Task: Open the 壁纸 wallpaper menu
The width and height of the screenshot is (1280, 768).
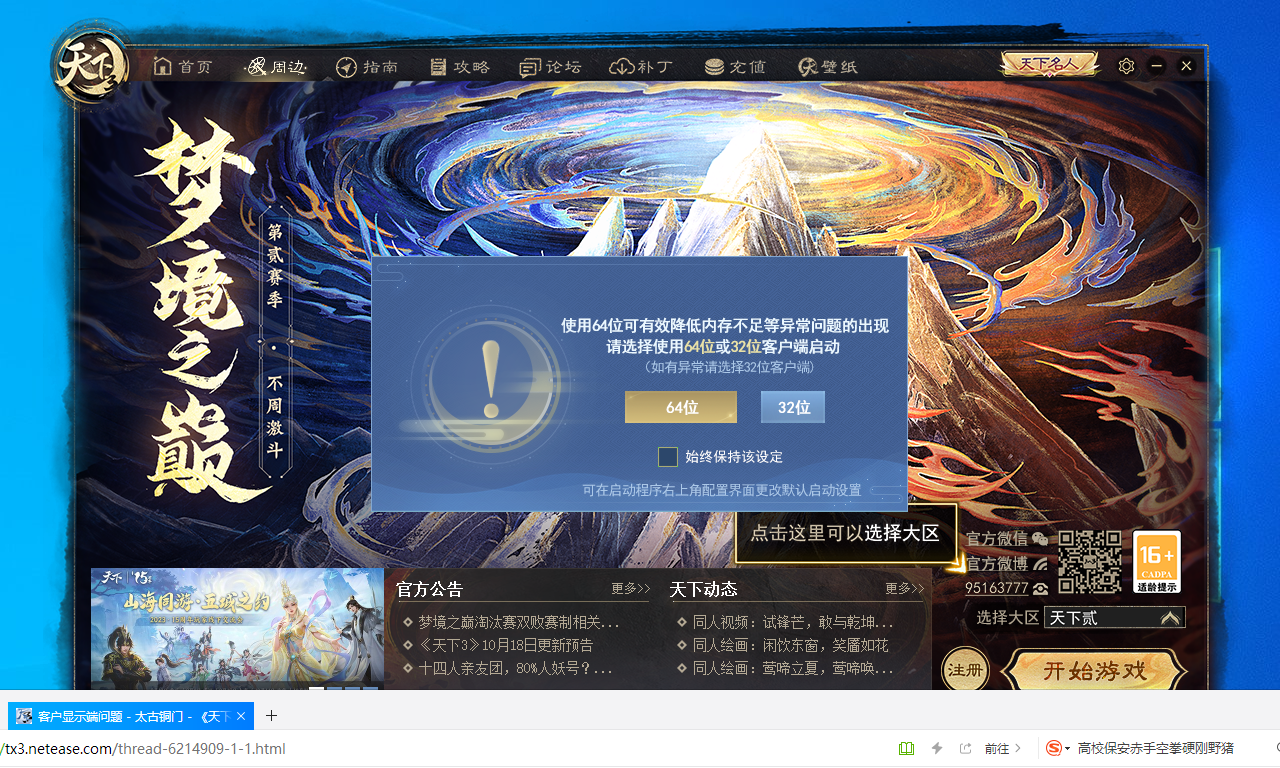Action: tap(828, 67)
